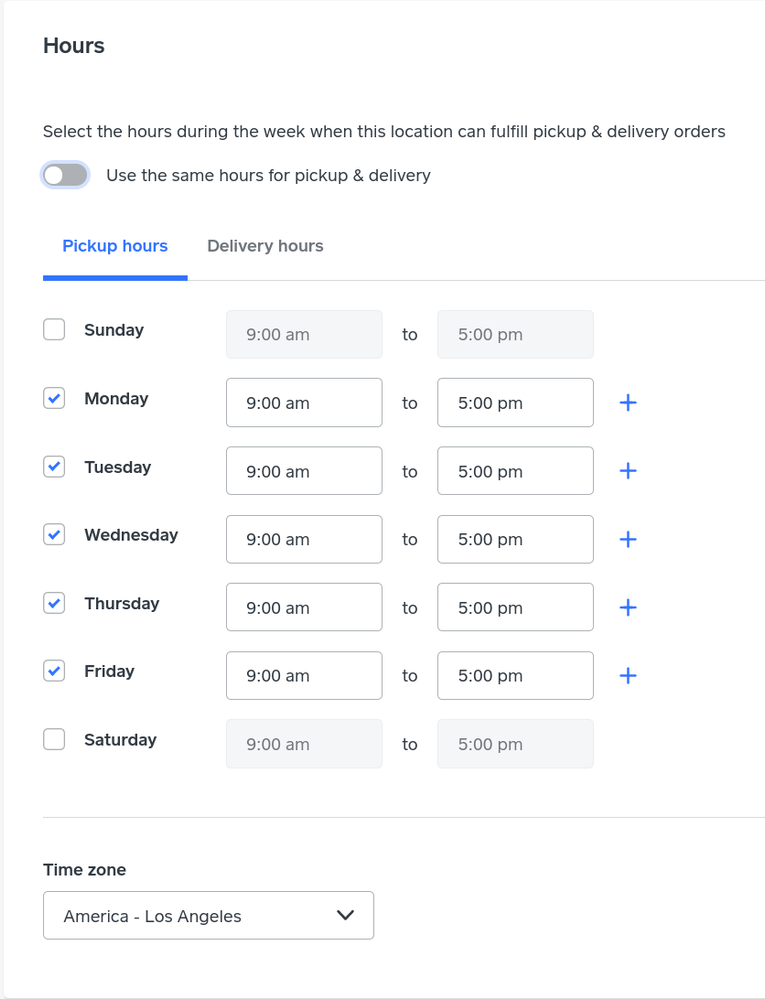Uncheck the Monday checkbox
The width and height of the screenshot is (765, 999).
[x=54, y=398]
